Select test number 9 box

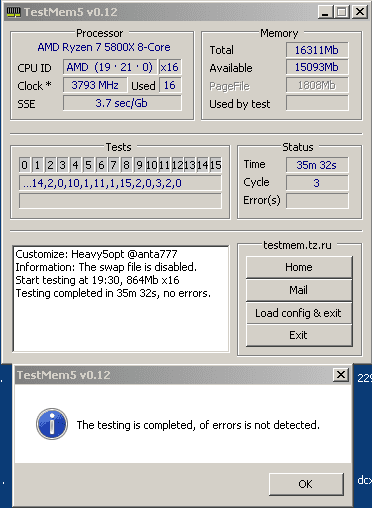[x=139, y=165]
